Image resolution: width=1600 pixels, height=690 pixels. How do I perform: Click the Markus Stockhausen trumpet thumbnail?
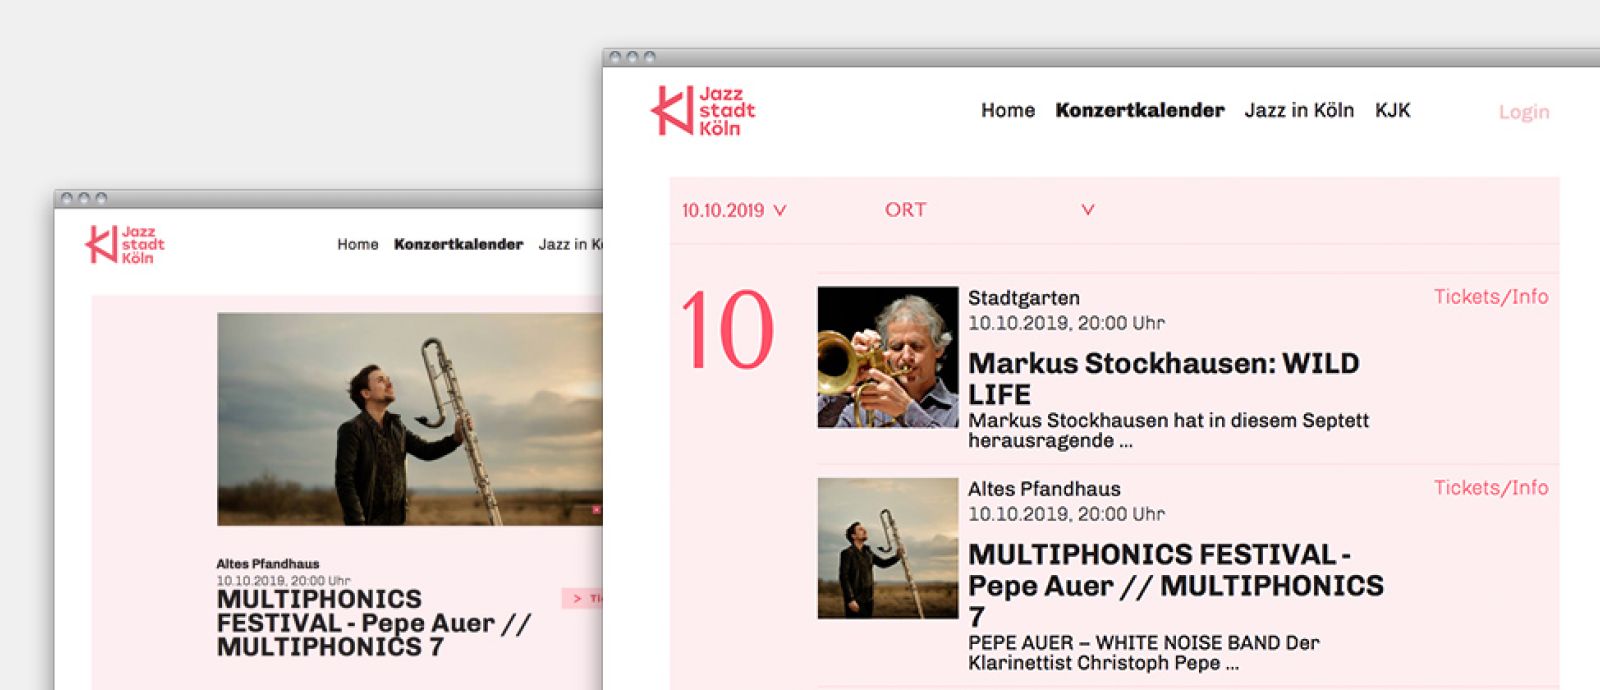click(x=887, y=357)
